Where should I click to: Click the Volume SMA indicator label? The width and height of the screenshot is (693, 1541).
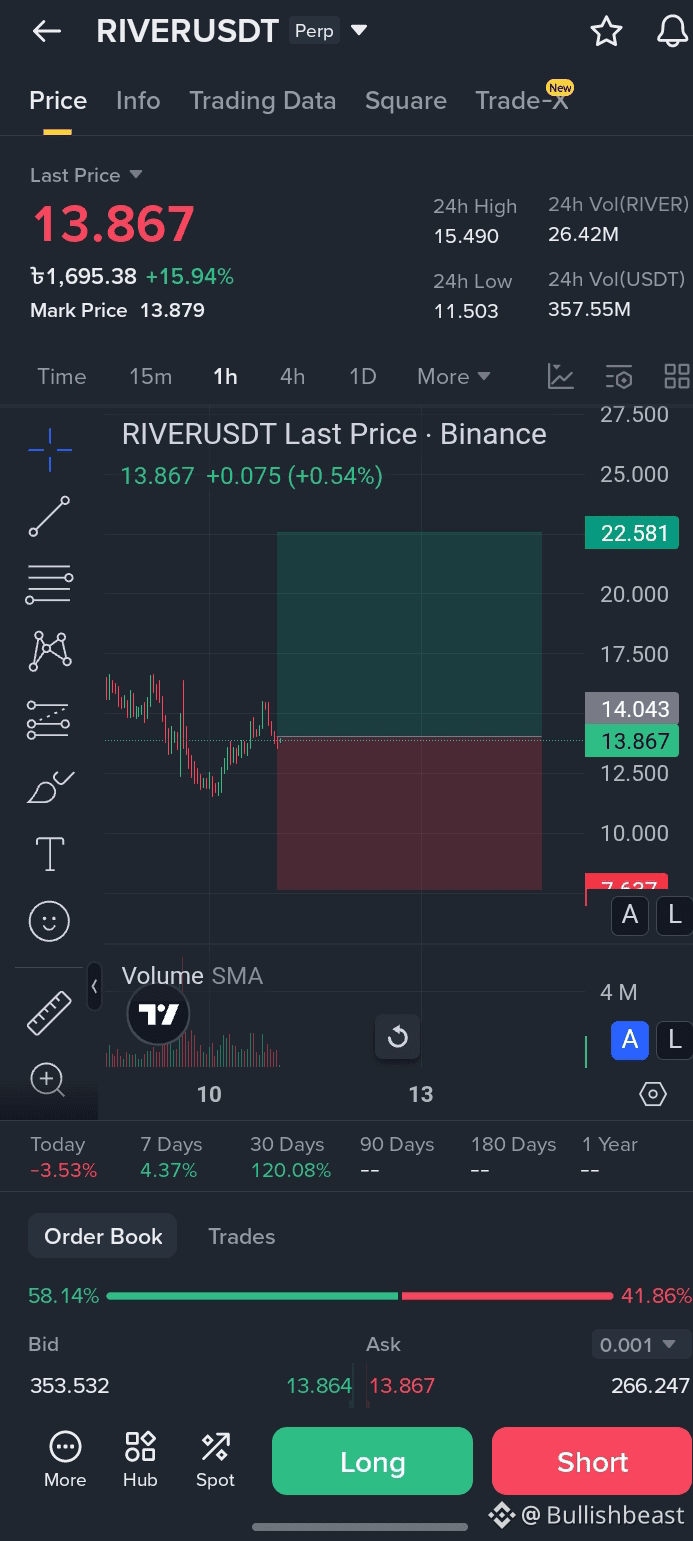pyautogui.click(x=192, y=976)
